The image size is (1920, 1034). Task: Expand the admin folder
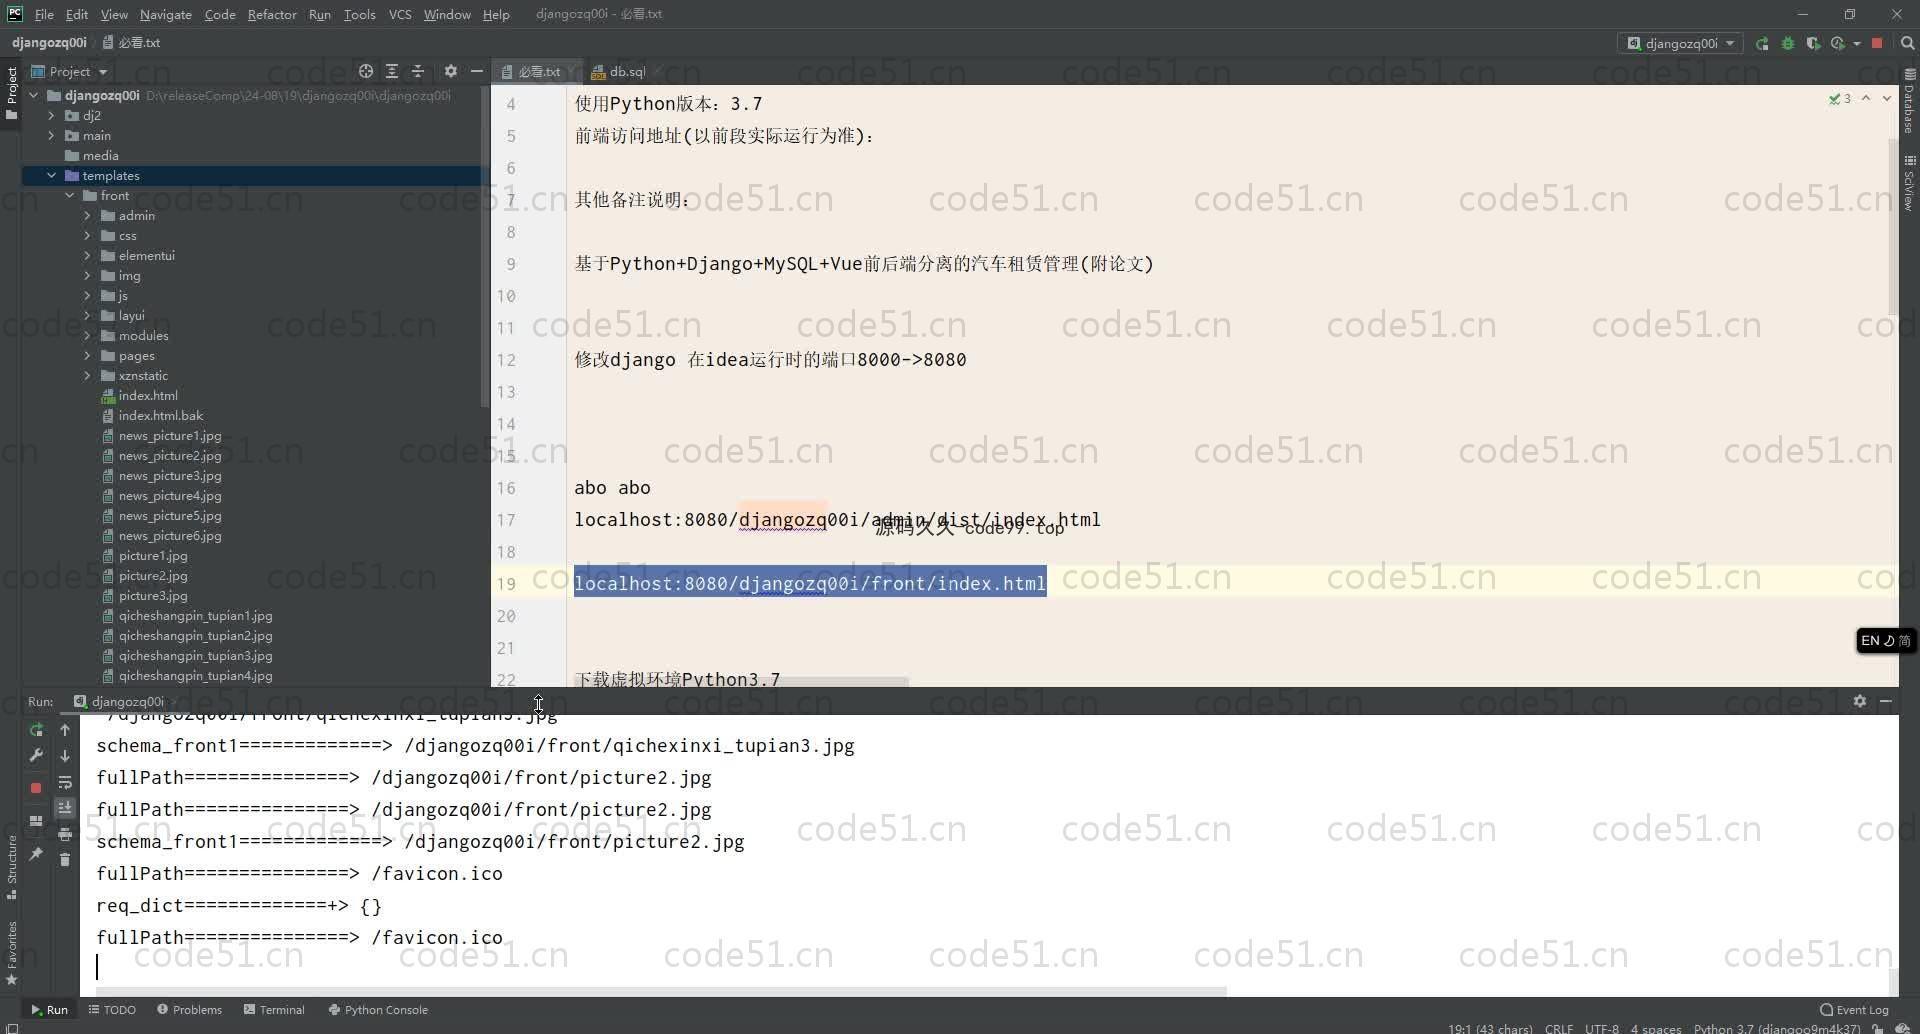tap(87, 215)
